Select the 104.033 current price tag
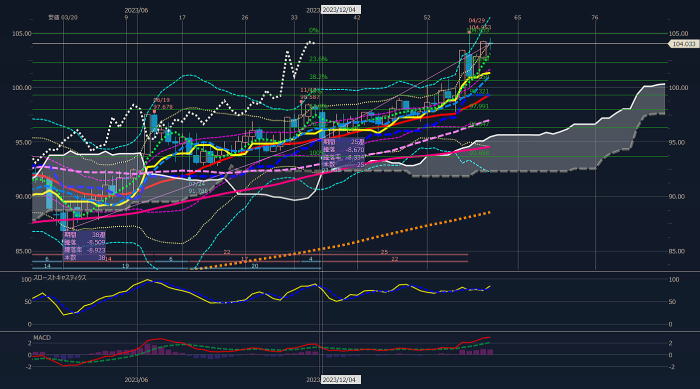The width and height of the screenshot is (700, 389). coord(683,44)
